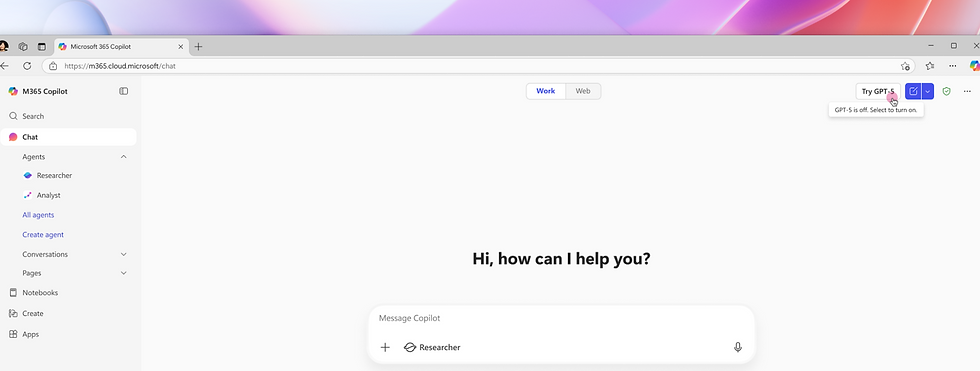The width and height of the screenshot is (980, 371).
Task: Switch to the Web tab
Action: pyautogui.click(x=582, y=91)
